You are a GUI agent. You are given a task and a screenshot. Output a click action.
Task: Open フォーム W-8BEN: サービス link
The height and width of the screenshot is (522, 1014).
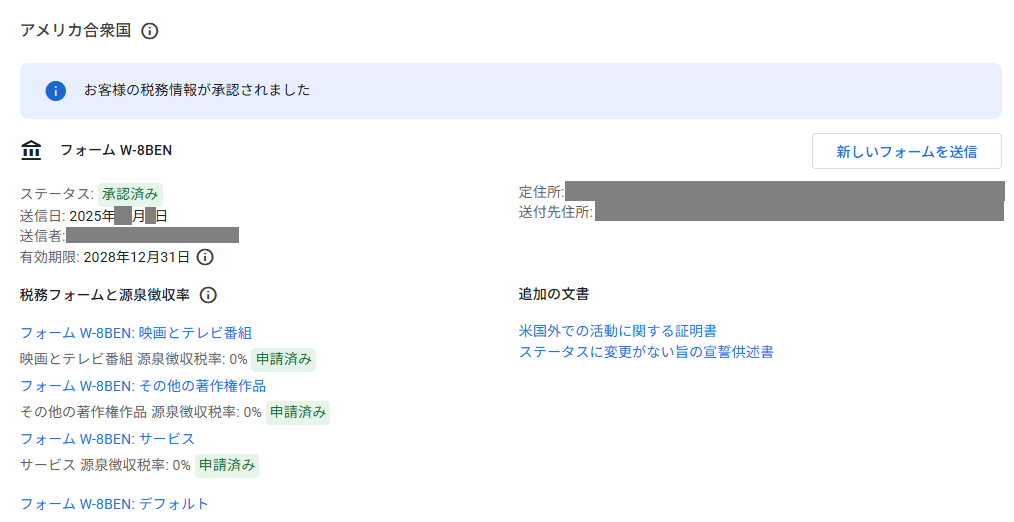point(107,438)
